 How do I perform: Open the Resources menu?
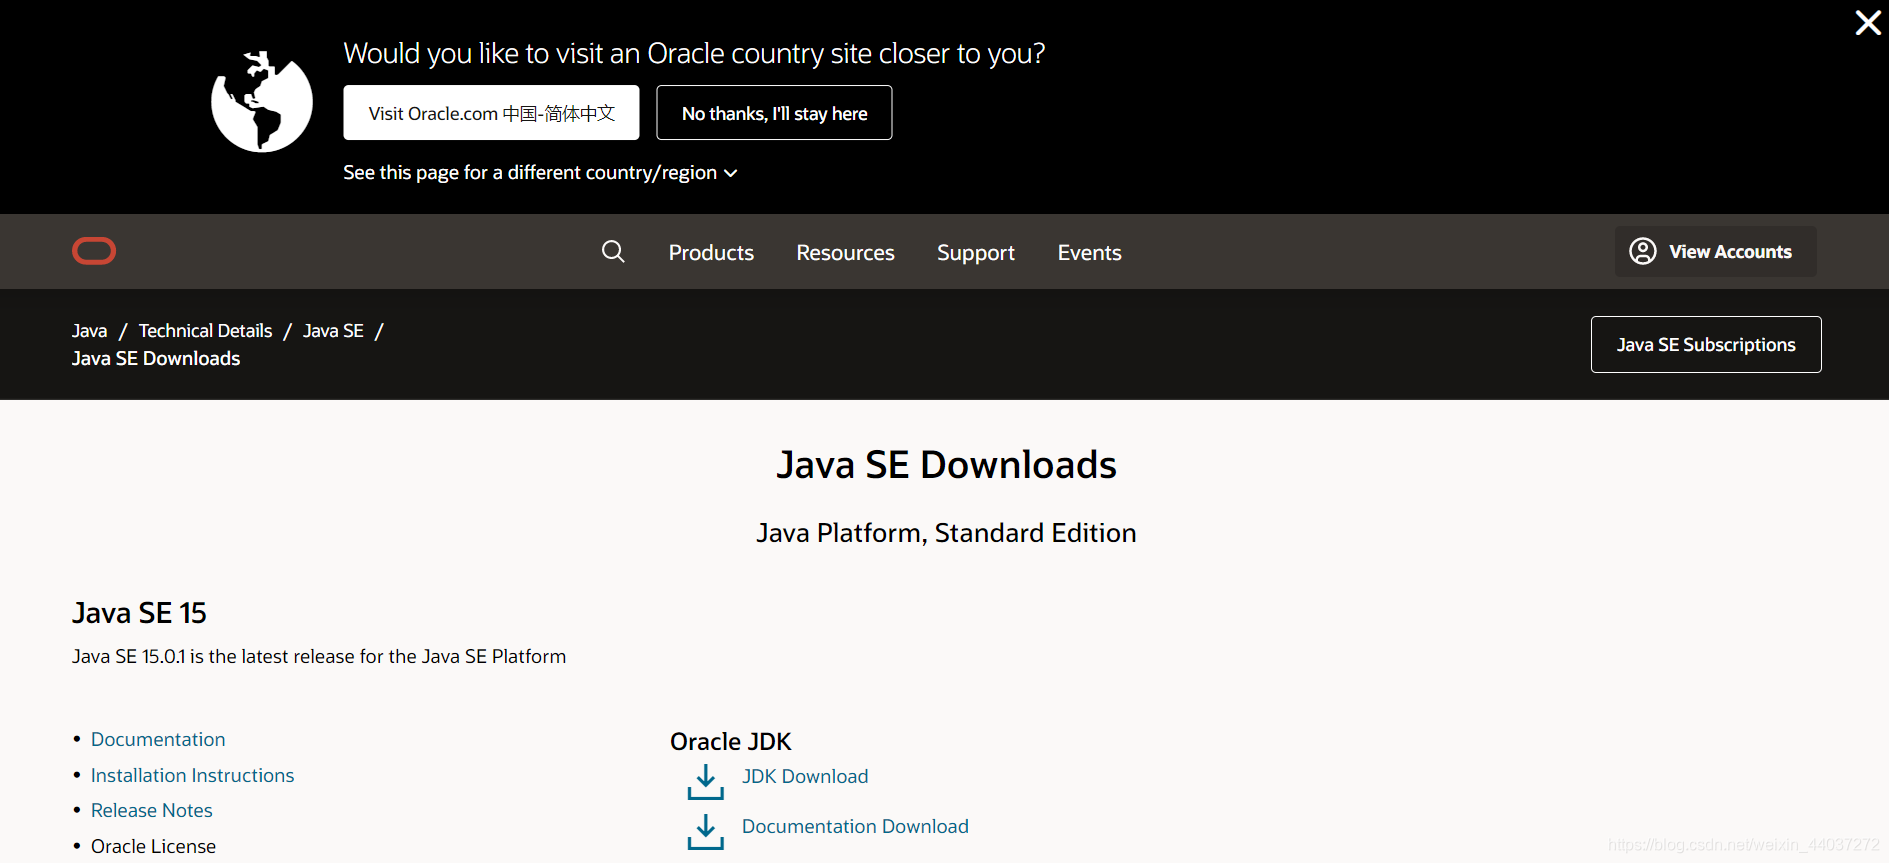[845, 253]
